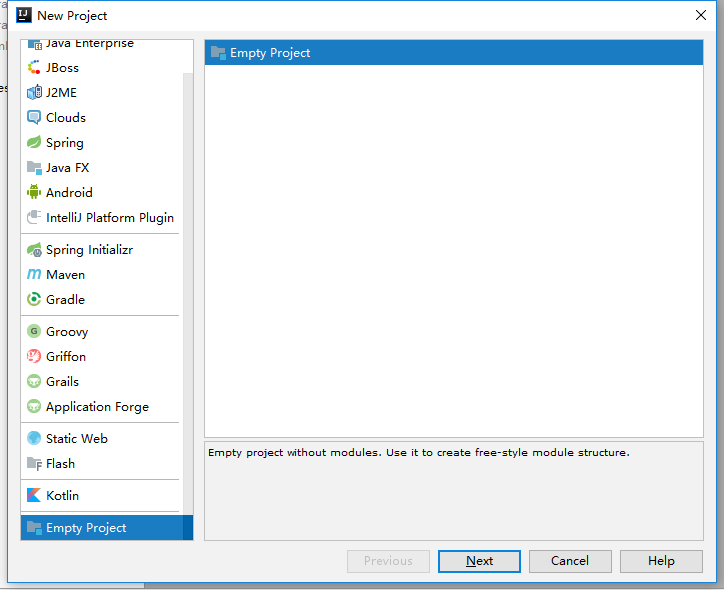Click the Empty Project sidebar folder icon

tap(34, 527)
